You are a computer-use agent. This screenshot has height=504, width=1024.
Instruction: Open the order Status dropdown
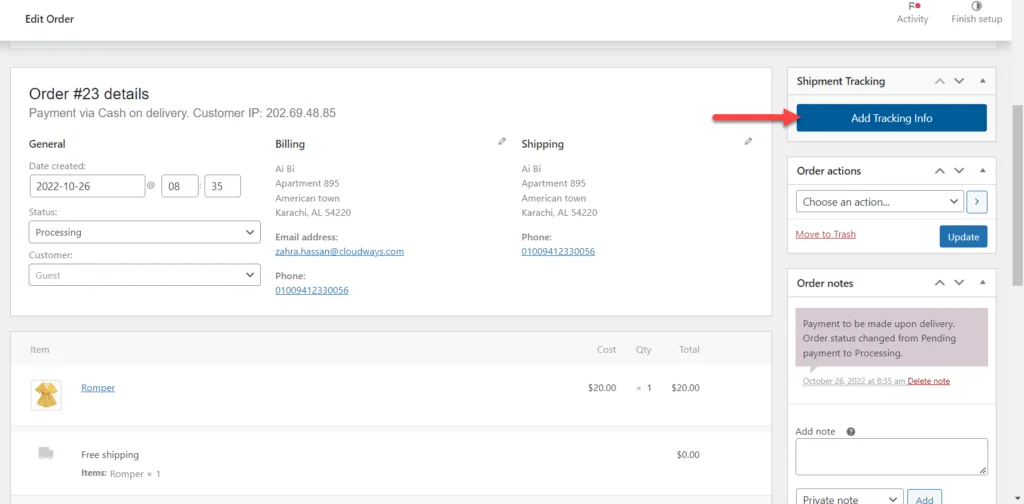(x=144, y=232)
